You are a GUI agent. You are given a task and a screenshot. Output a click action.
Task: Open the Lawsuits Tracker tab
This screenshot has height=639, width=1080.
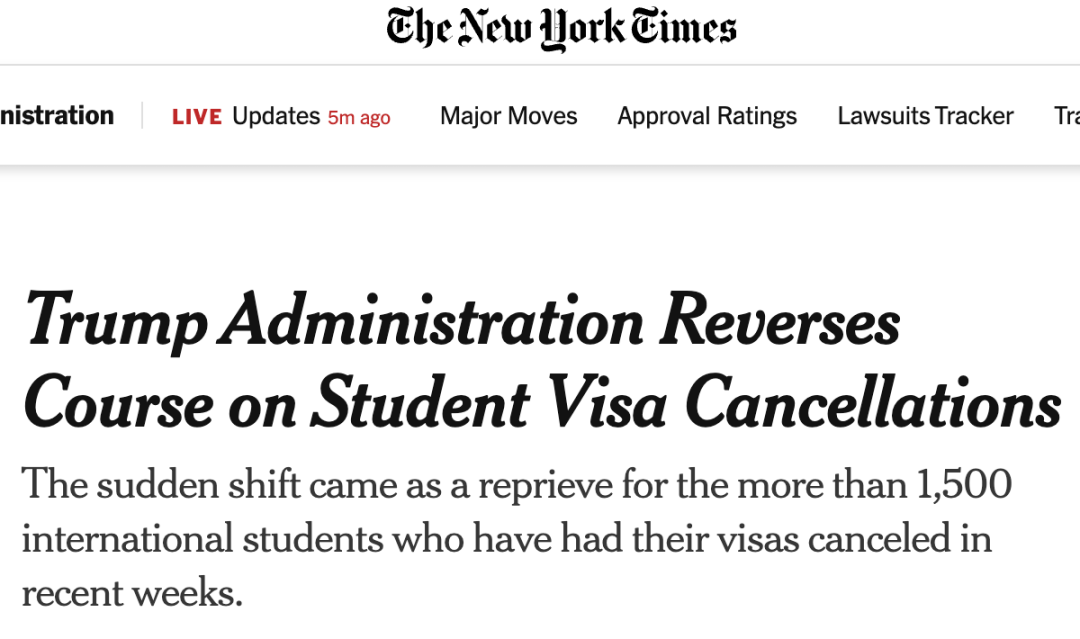(925, 116)
